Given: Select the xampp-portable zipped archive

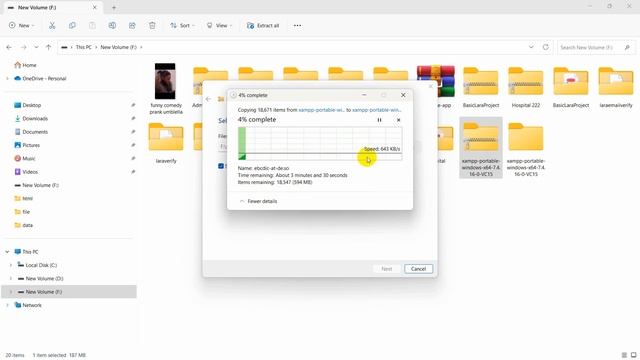Looking at the screenshot, I should pos(481,148).
